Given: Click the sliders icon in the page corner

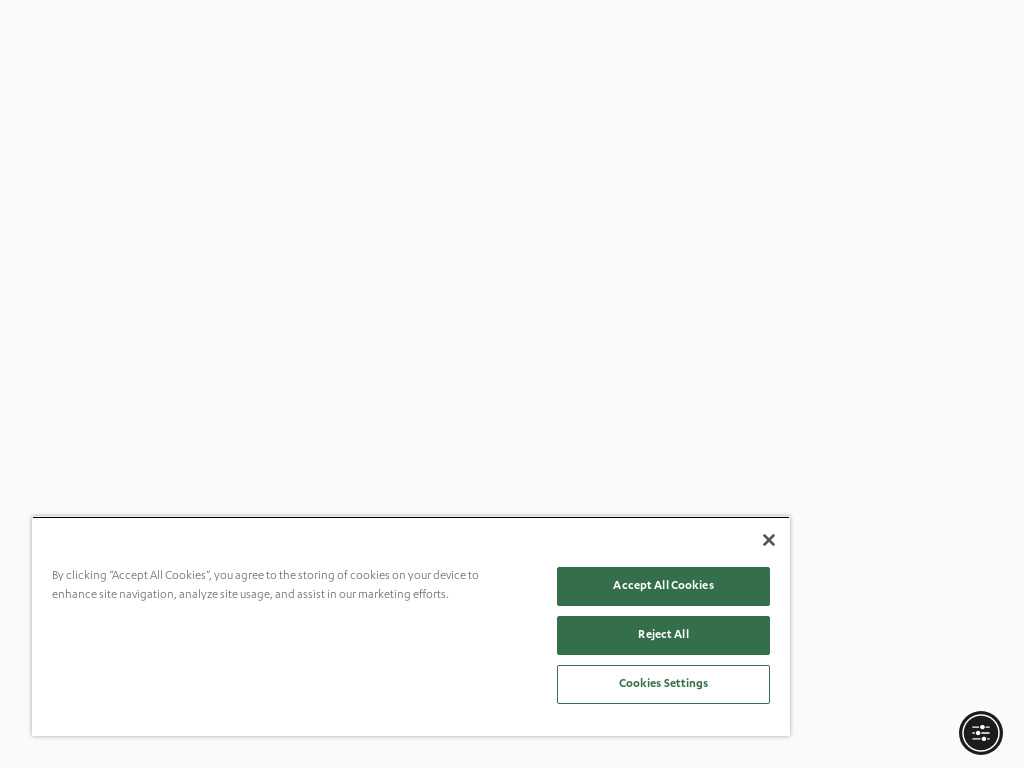Looking at the screenshot, I should [x=980, y=733].
